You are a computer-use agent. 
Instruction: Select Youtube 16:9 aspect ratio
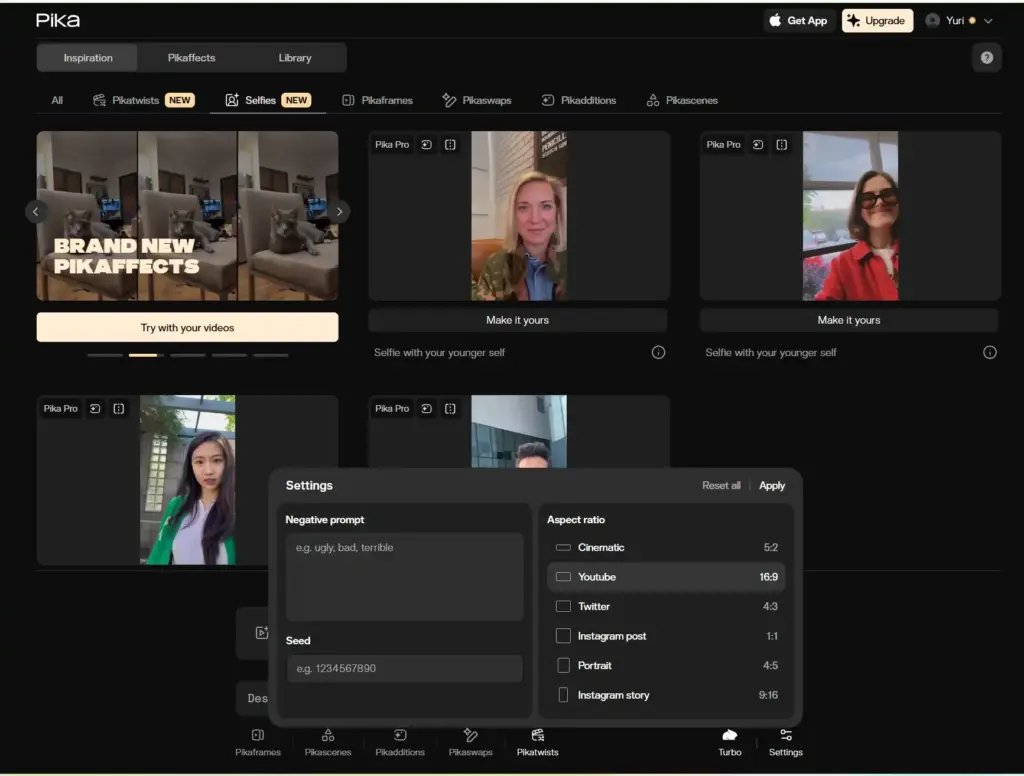coord(665,577)
